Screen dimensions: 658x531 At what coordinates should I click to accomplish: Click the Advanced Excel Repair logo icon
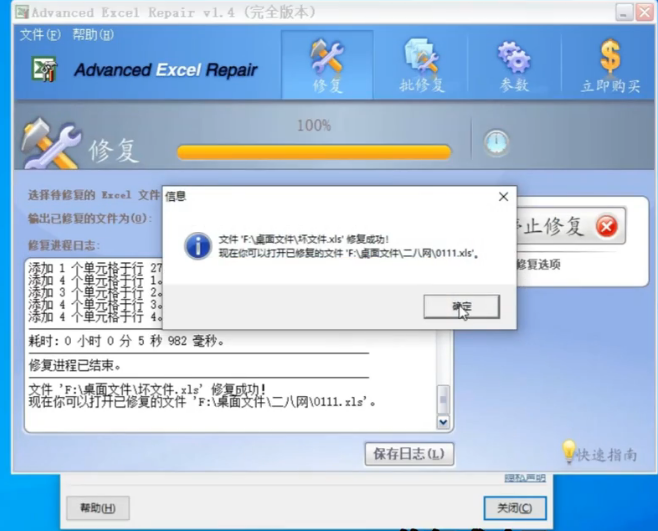click(x=44, y=69)
